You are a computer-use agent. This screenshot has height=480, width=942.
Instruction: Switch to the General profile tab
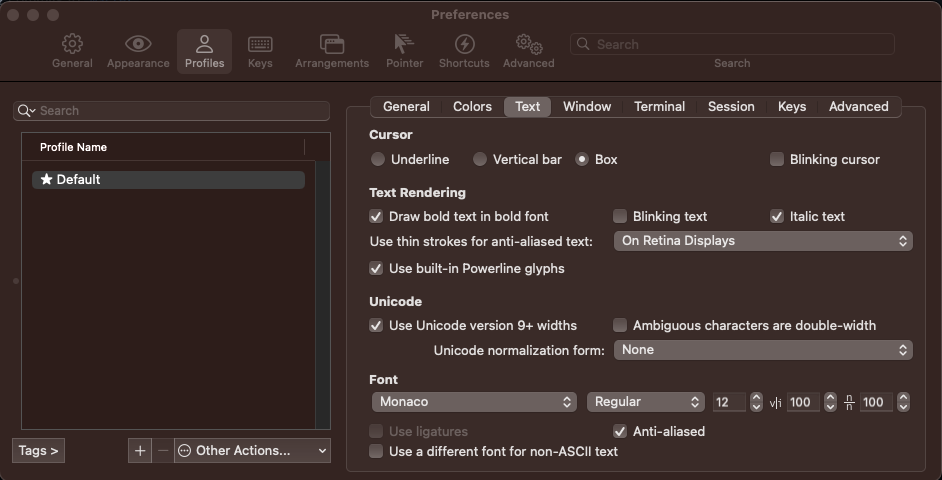(x=406, y=106)
